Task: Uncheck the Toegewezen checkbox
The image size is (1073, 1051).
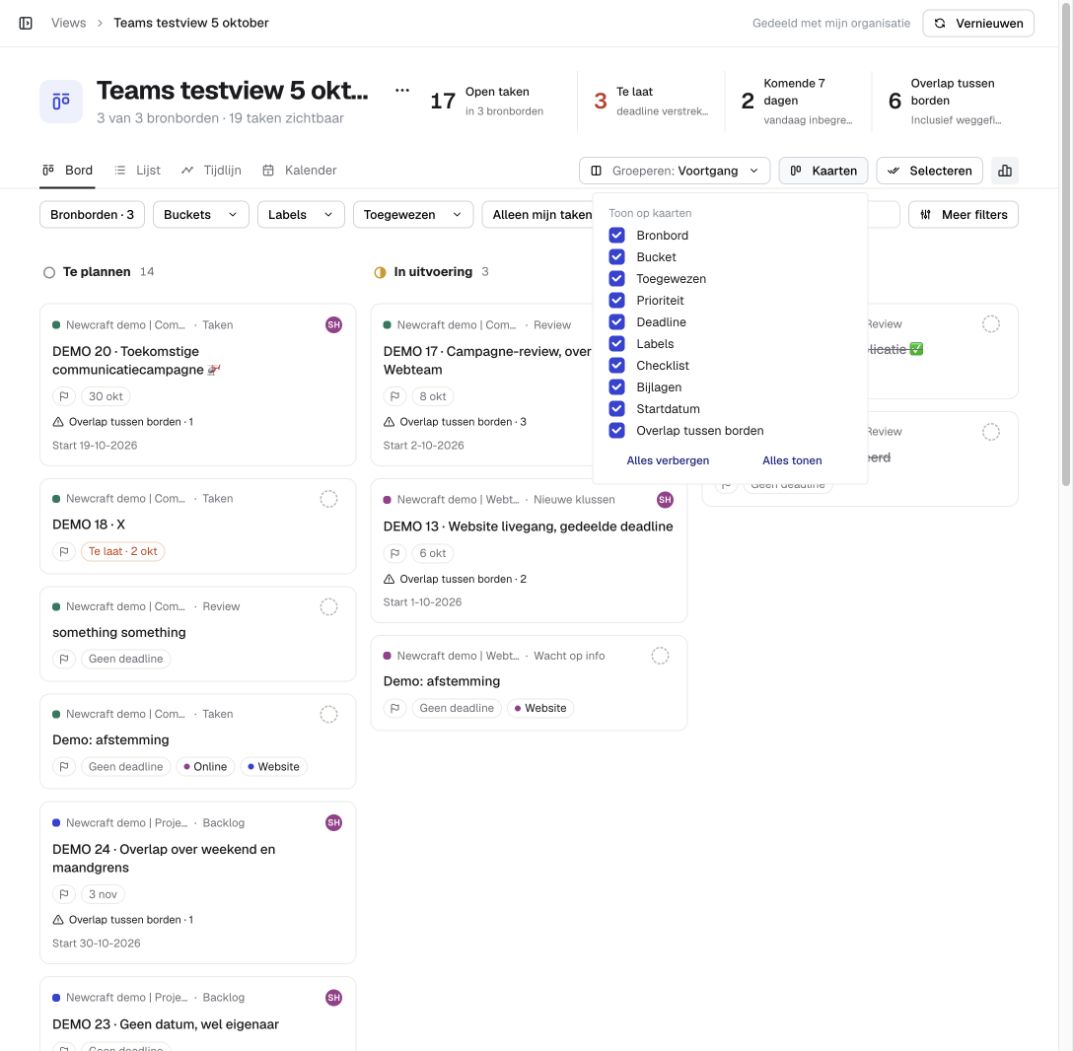Action: tap(617, 278)
